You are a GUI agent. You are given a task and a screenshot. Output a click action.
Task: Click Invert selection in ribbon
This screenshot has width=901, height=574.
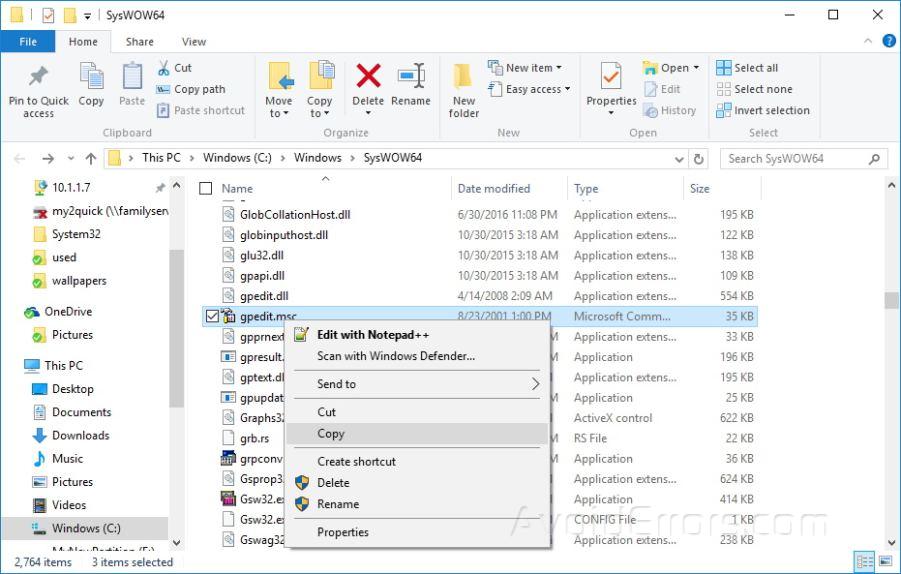(x=762, y=110)
